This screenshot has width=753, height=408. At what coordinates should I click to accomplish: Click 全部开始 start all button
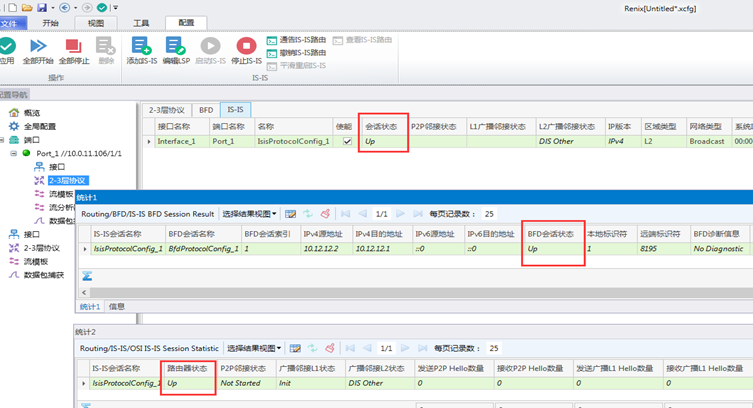click(x=38, y=50)
